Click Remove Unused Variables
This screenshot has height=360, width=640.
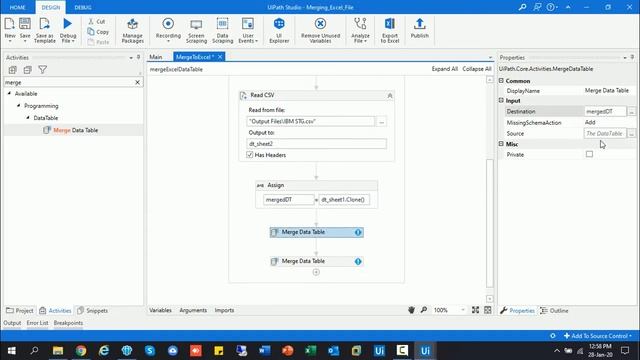click(x=320, y=30)
